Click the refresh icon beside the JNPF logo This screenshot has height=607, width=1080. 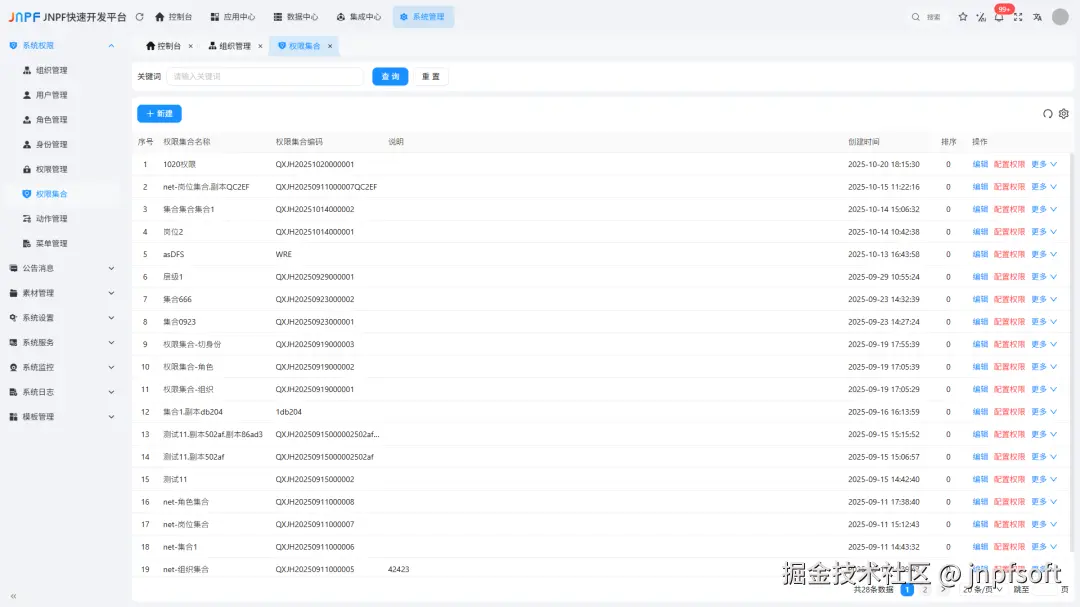(x=139, y=16)
